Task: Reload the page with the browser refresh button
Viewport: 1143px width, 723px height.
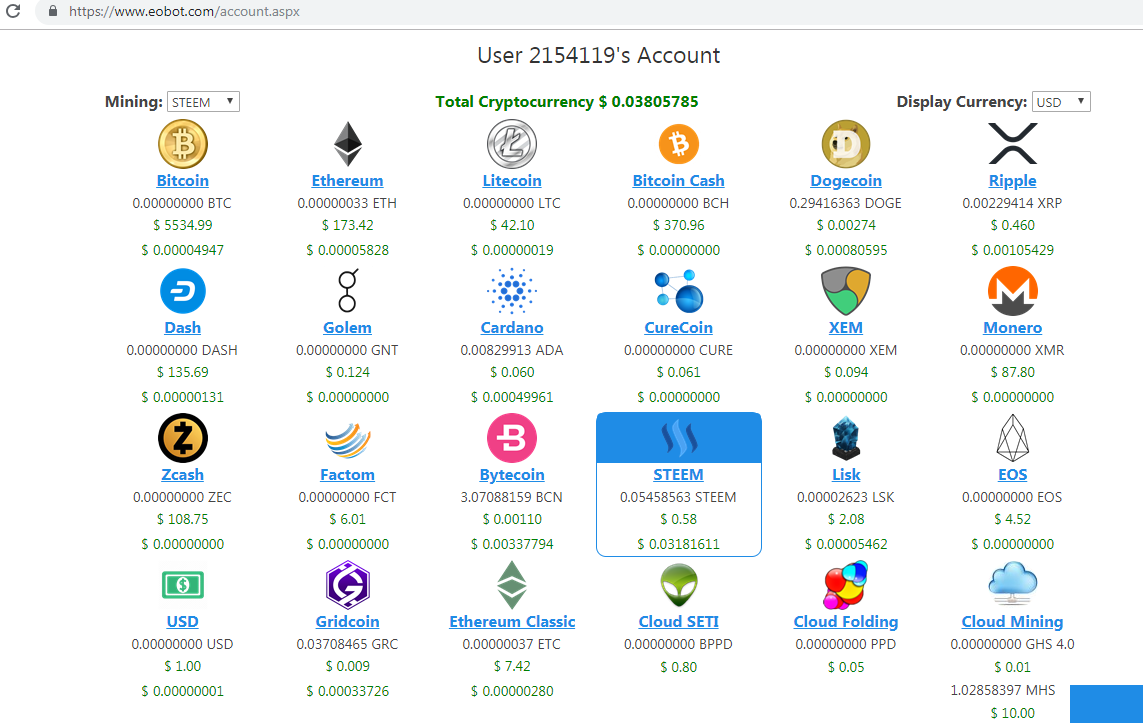Action: [12, 11]
